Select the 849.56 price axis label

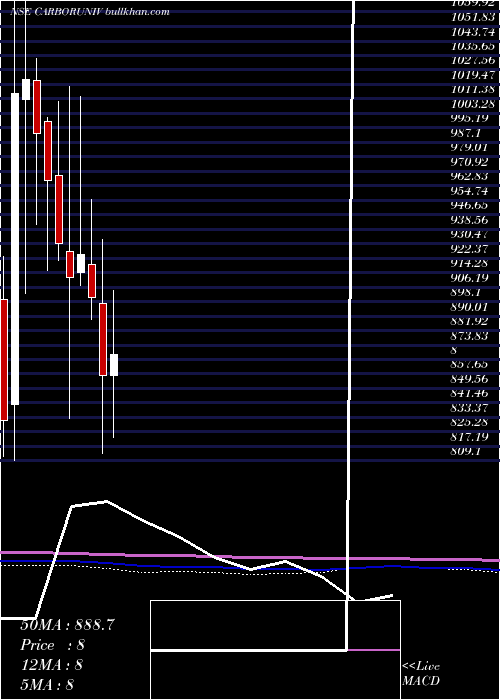point(470,379)
